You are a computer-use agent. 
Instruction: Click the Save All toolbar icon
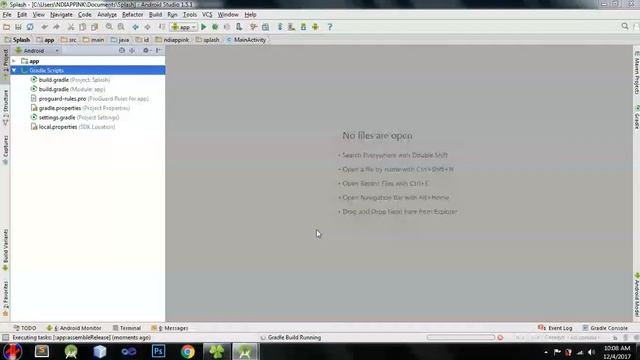tap(18, 27)
